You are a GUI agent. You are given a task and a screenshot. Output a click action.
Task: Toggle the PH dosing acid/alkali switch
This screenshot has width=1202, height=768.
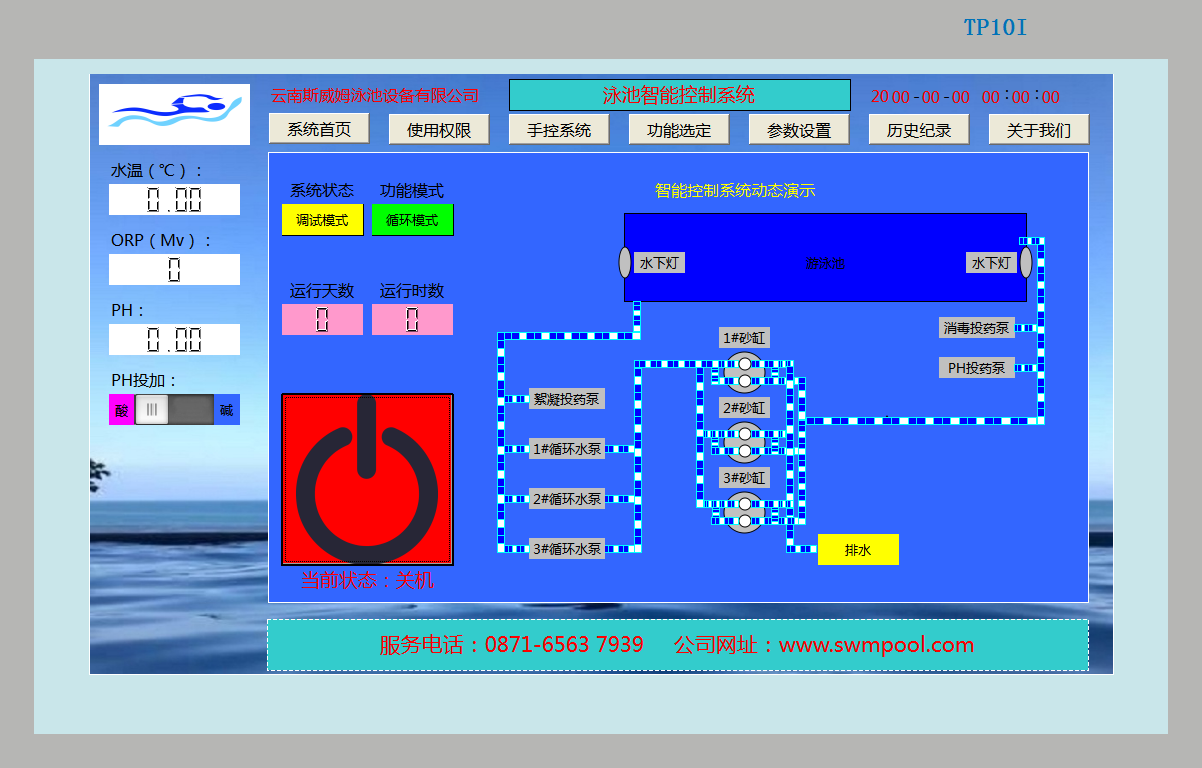click(x=174, y=409)
